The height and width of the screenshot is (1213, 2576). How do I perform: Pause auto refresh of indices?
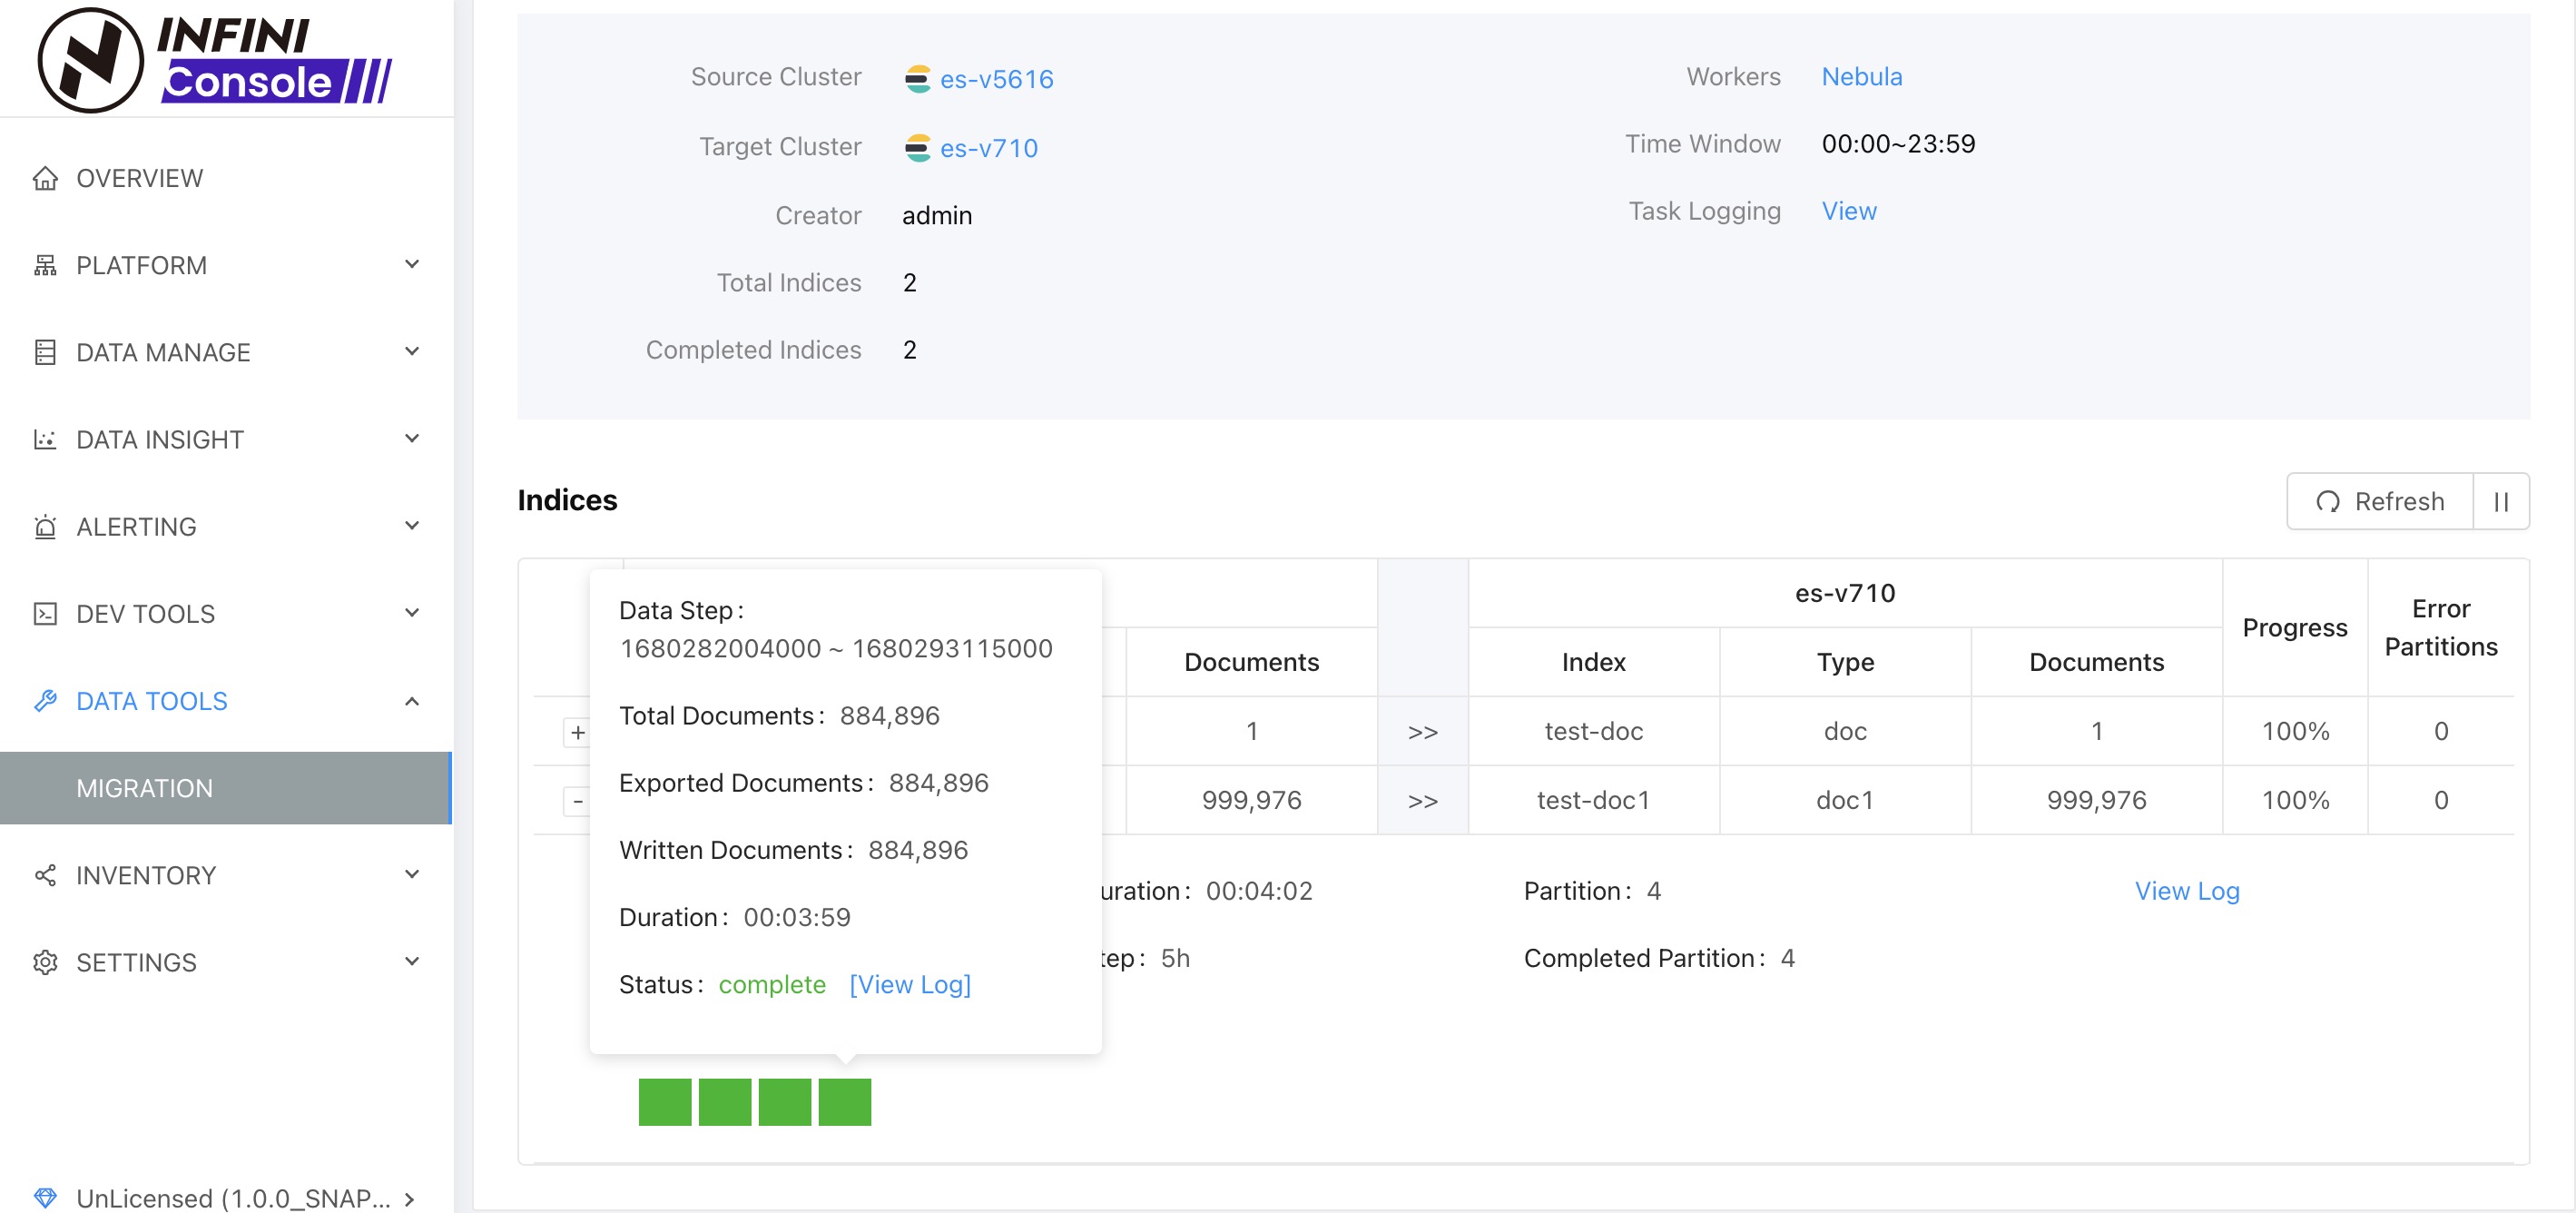2500,501
